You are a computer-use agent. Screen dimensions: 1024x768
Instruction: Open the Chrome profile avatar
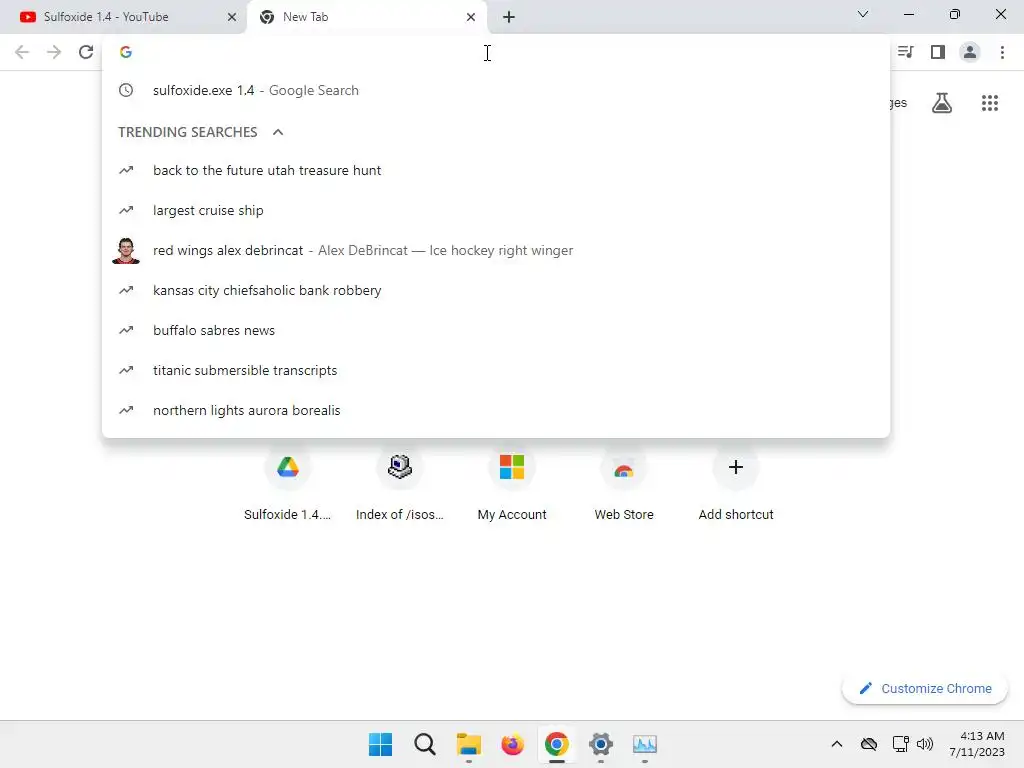[x=970, y=52]
